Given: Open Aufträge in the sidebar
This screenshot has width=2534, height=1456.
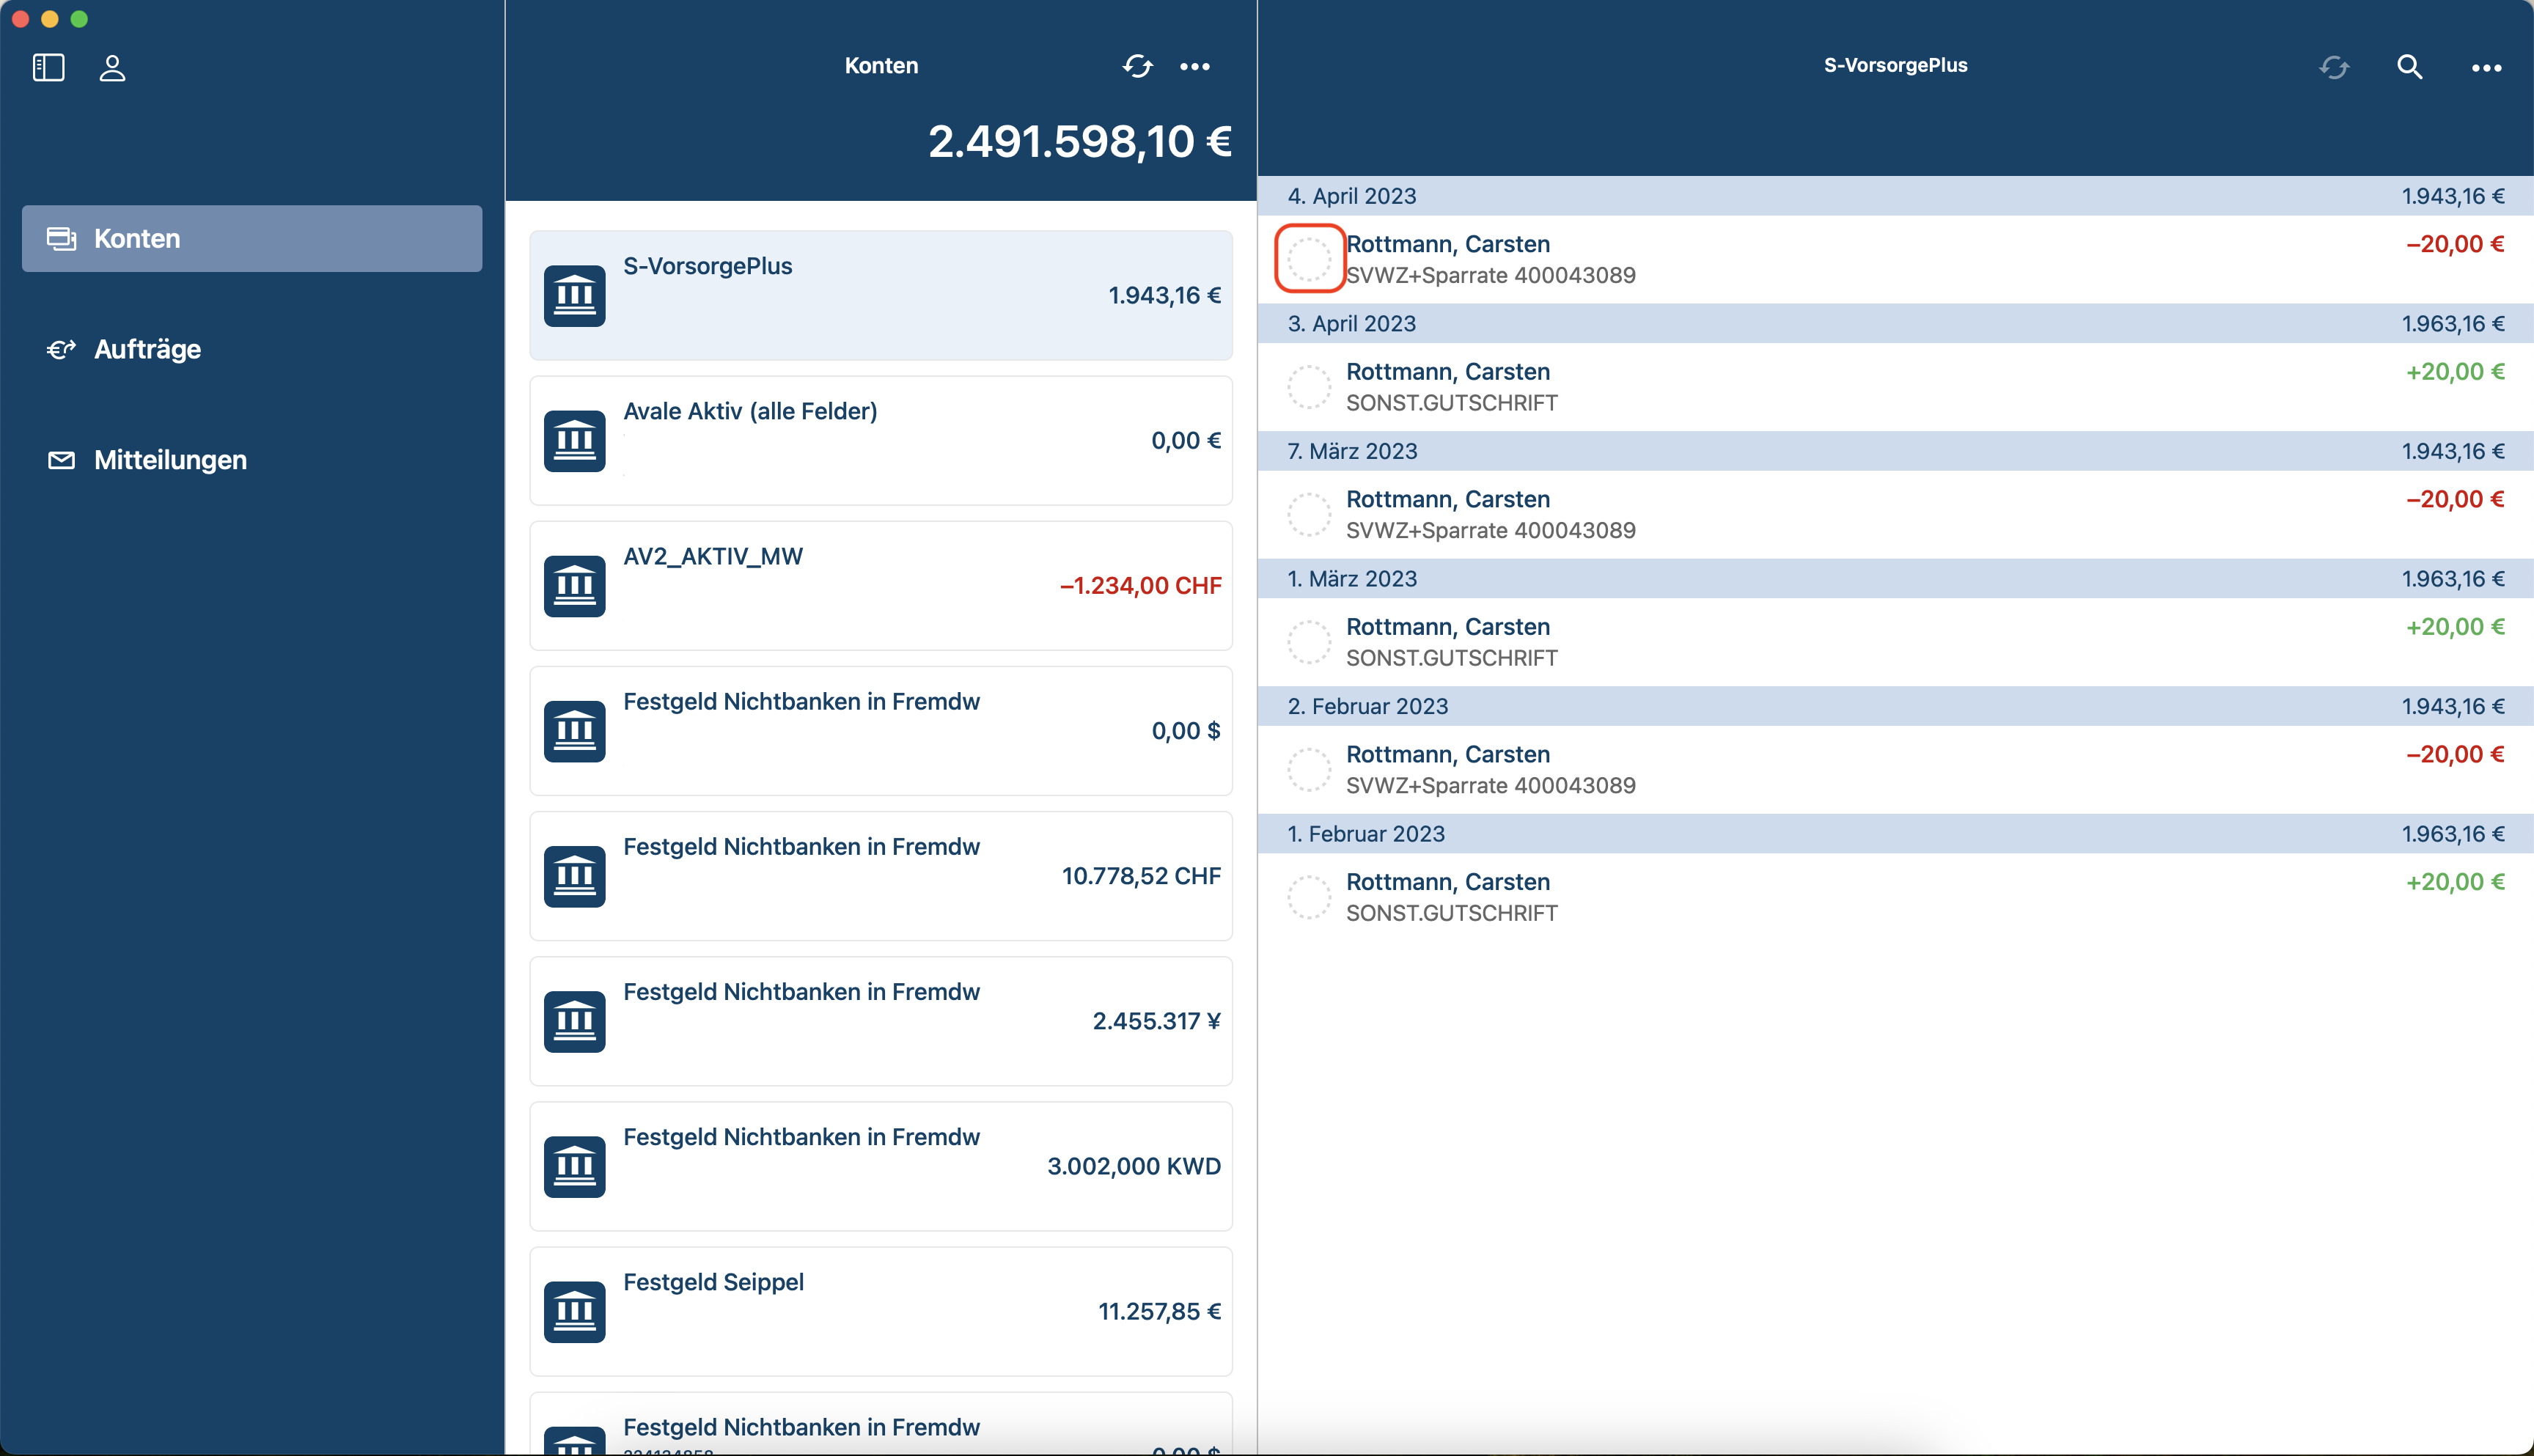Looking at the screenshot, I should (252, 349).
